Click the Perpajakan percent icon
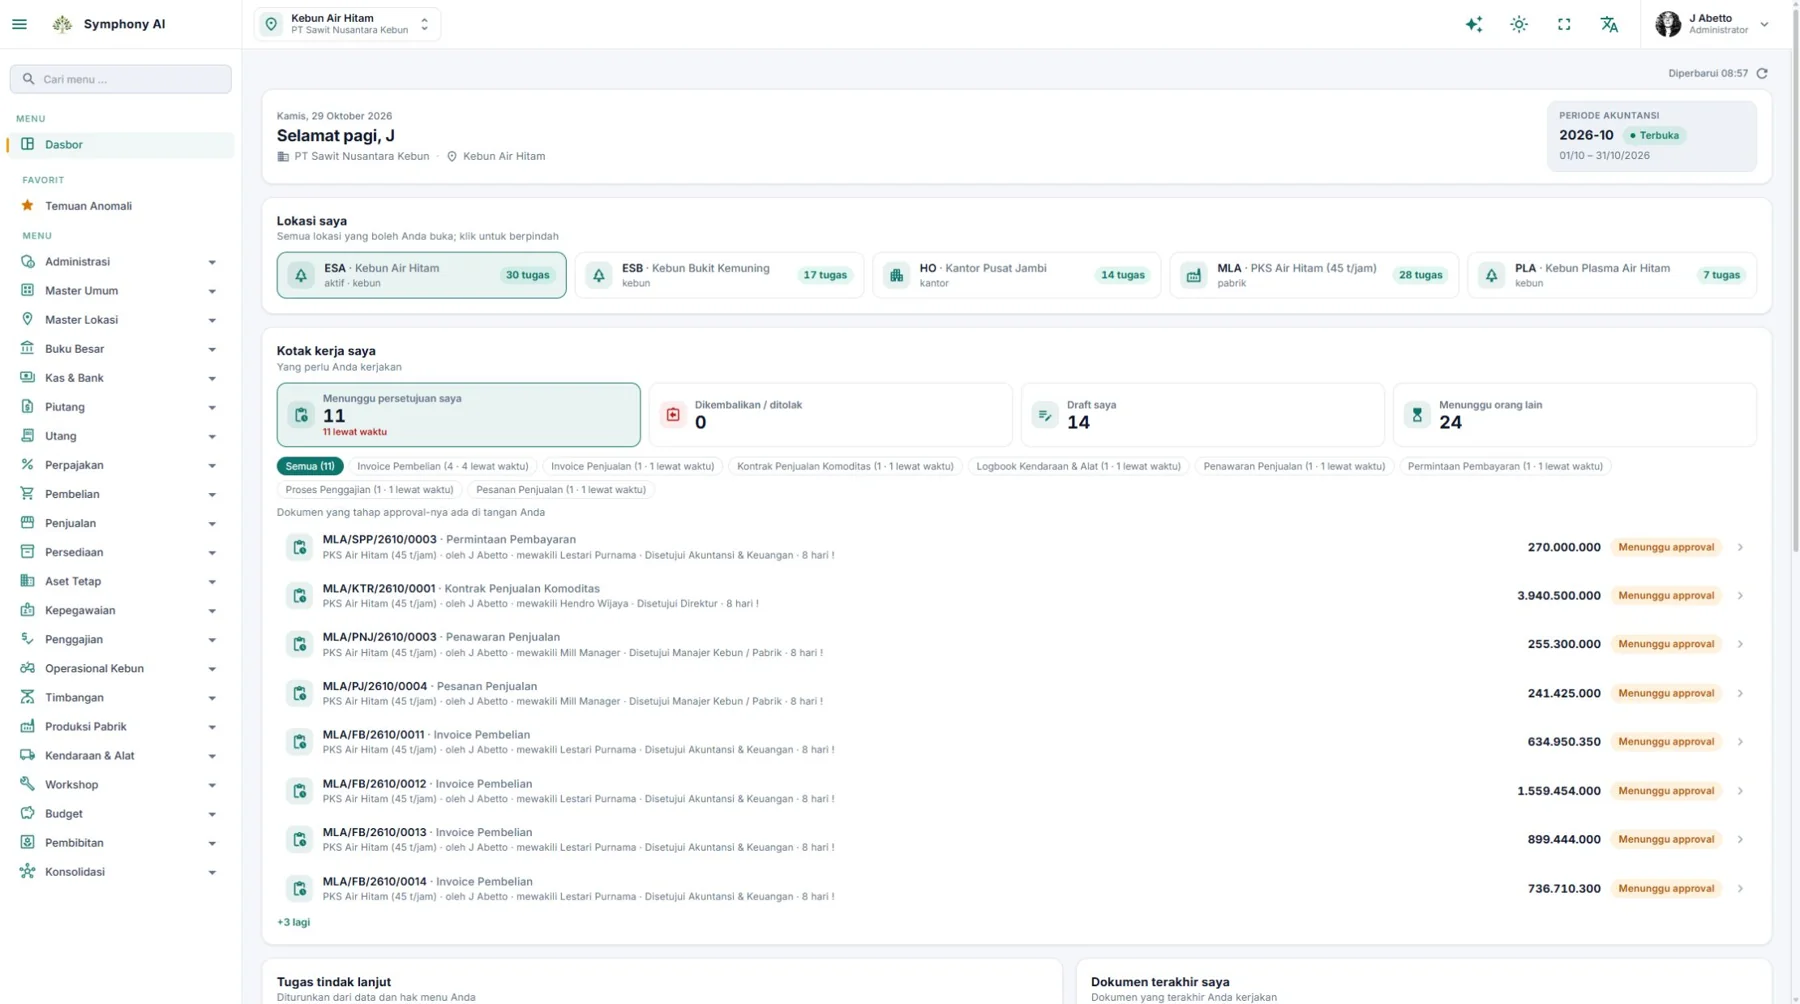 coord(27,464)
